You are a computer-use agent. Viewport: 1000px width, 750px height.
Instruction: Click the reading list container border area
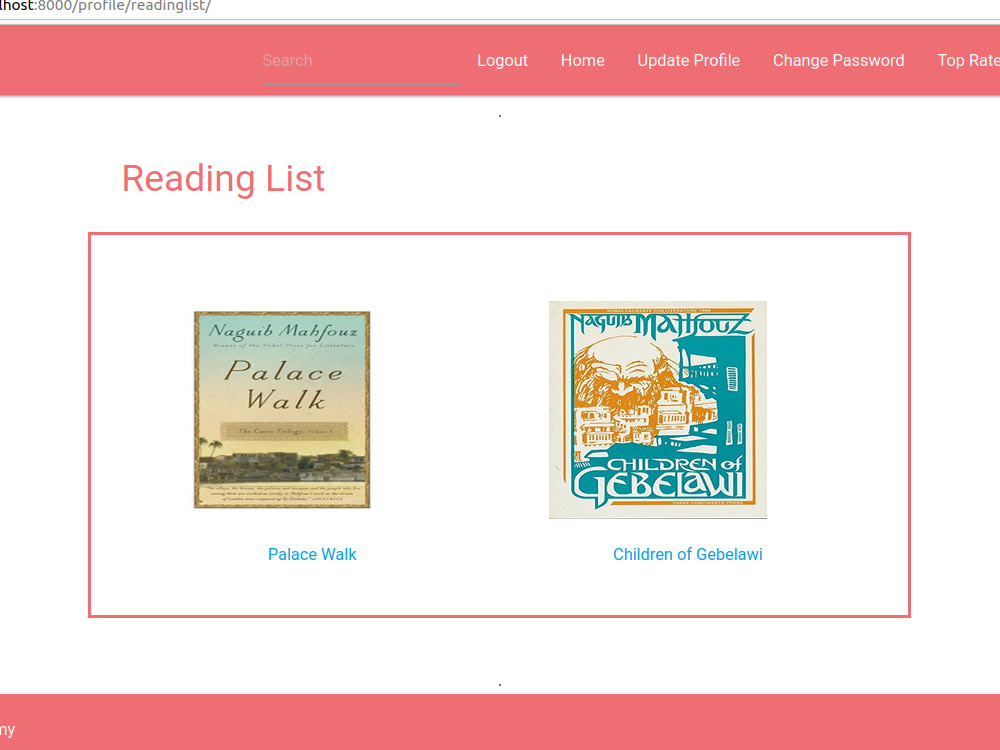[x=499, y=235]
